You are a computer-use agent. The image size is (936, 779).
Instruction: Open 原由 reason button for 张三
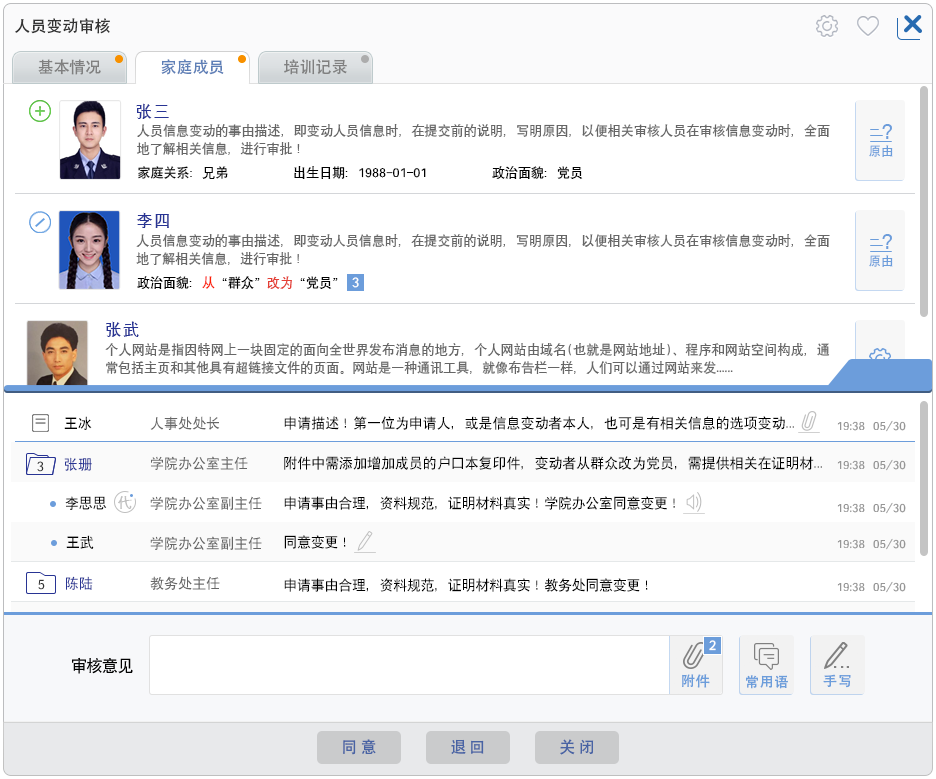click(880, 141)
